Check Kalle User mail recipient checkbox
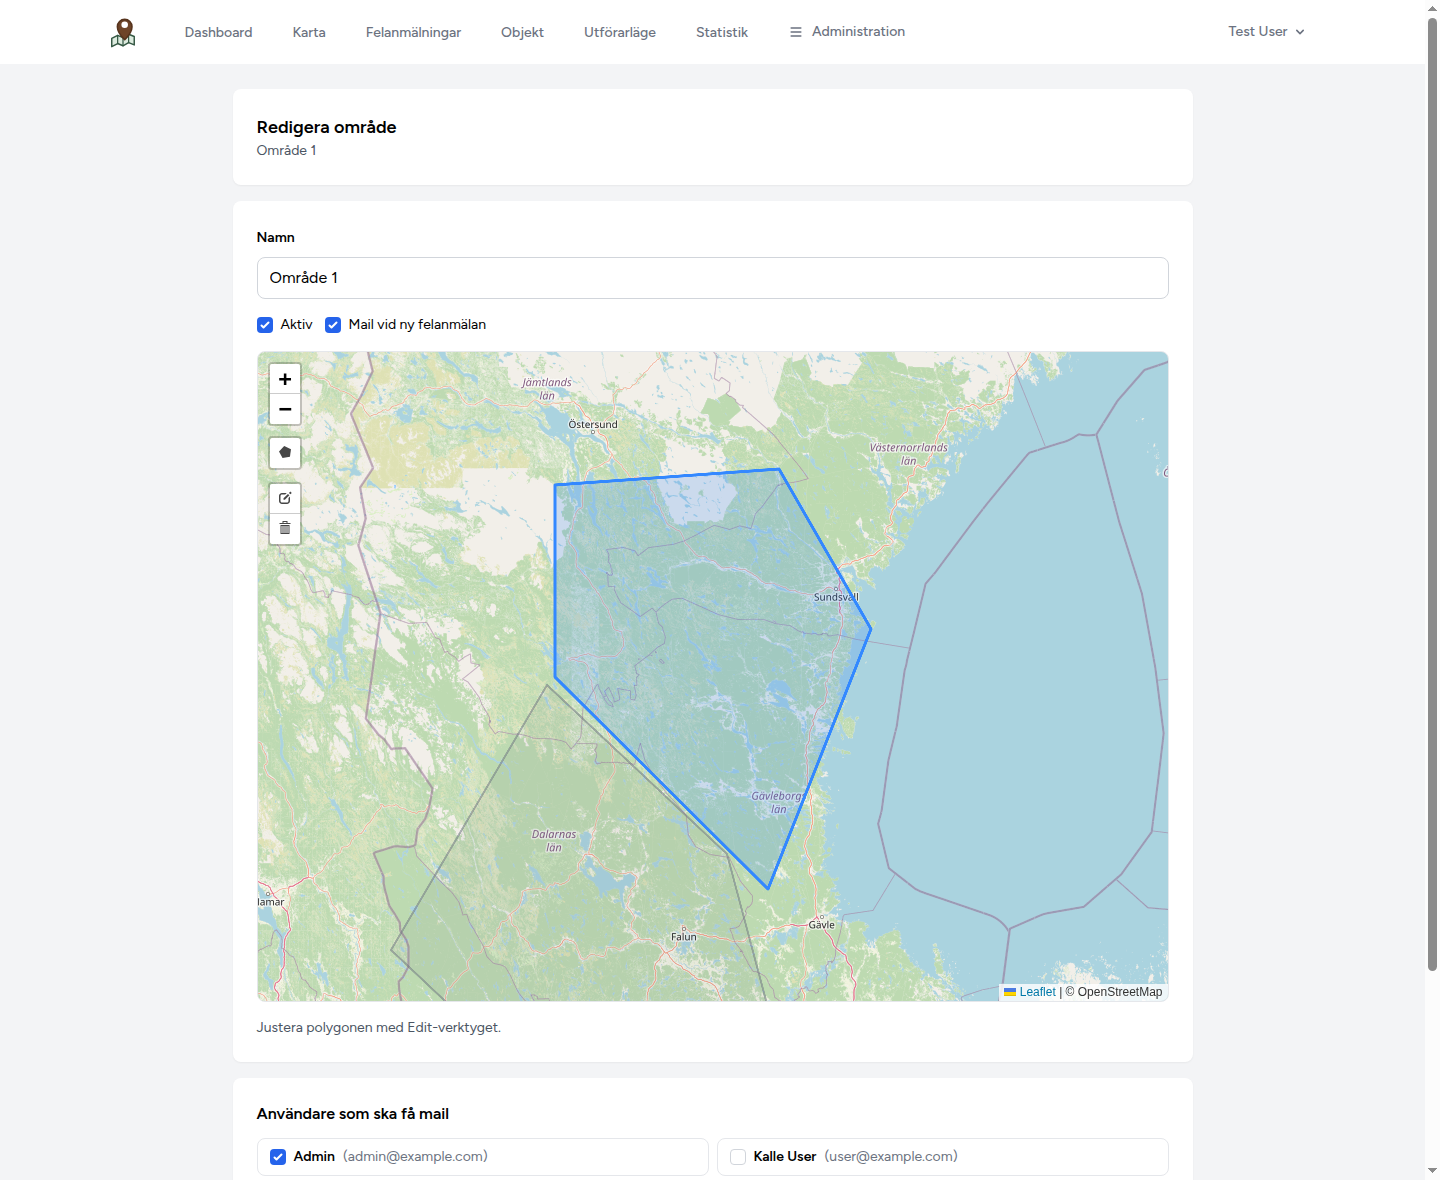 (738, 1157)
